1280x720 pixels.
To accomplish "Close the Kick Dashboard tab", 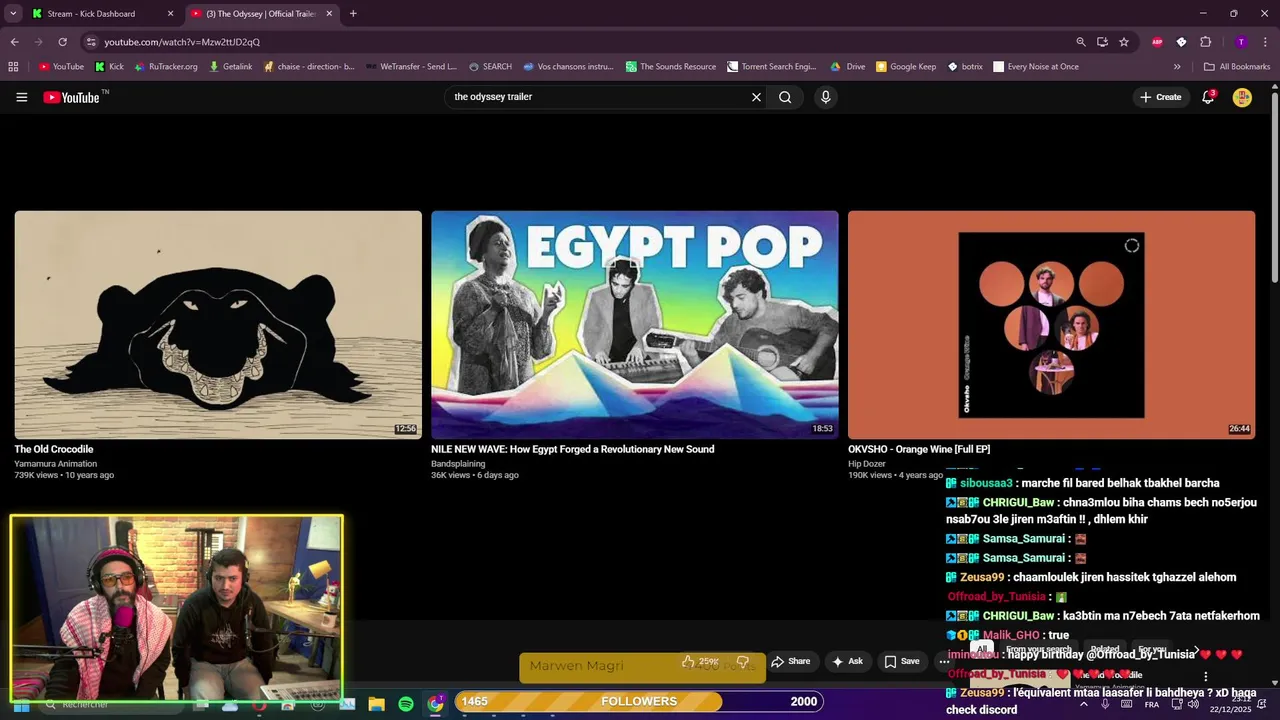I will 170,14.
